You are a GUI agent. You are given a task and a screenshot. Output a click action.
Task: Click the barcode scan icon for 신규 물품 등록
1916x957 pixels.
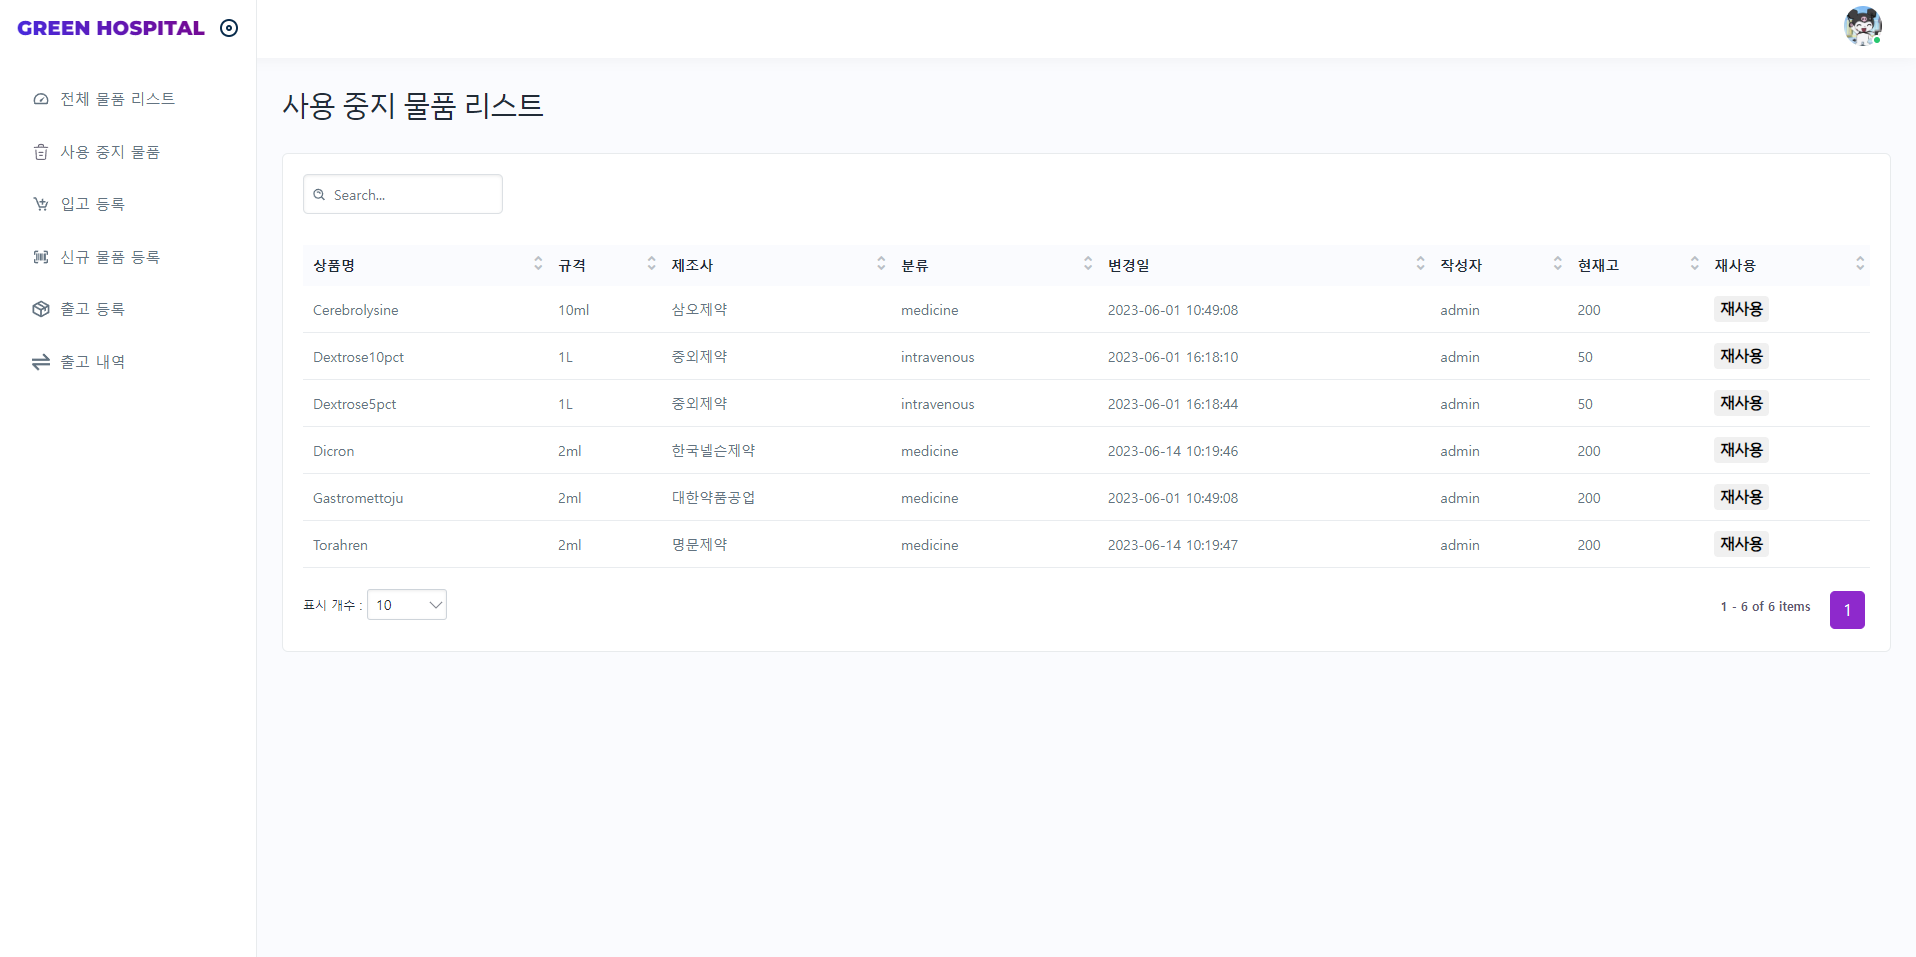(x=41, y=257)
